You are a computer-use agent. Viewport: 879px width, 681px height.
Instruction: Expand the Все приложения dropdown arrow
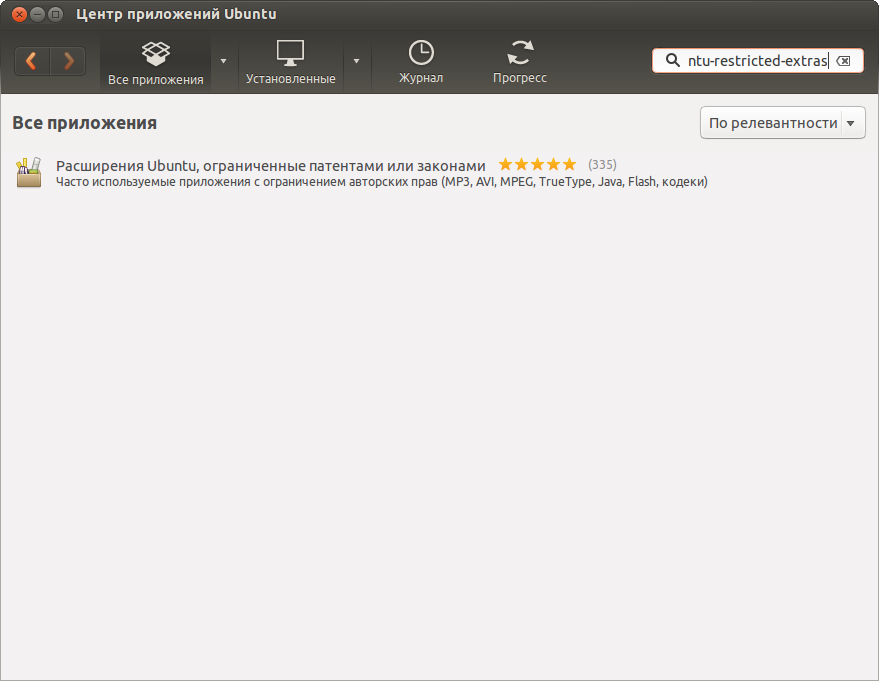[224, 61]
